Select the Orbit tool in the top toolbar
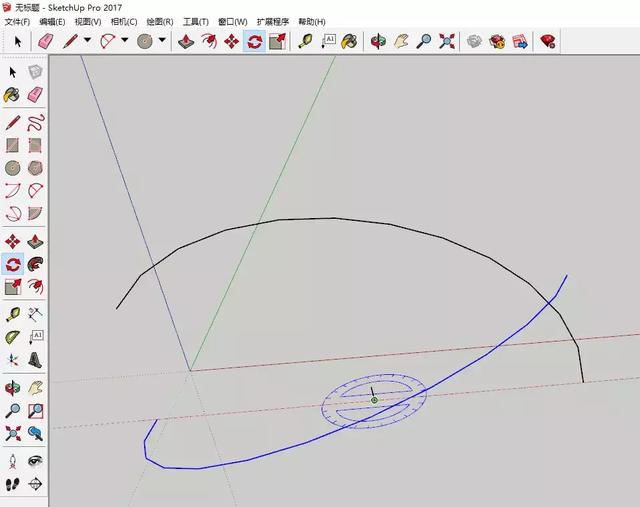 click(378, 41)
